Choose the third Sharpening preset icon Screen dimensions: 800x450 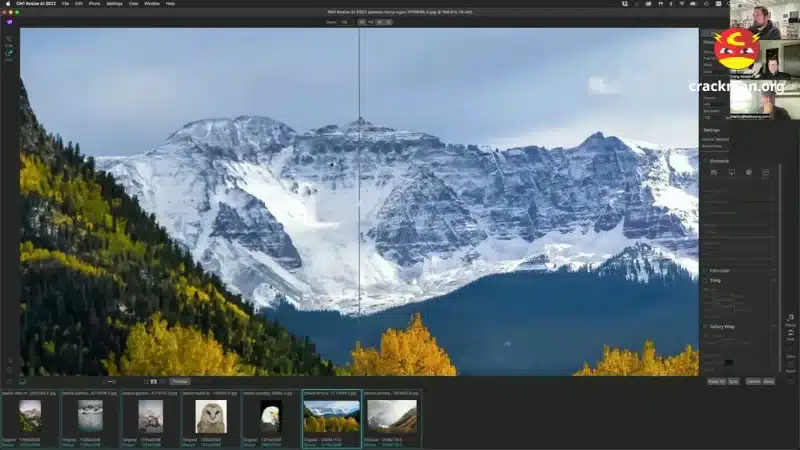click(x=748, y=172)
